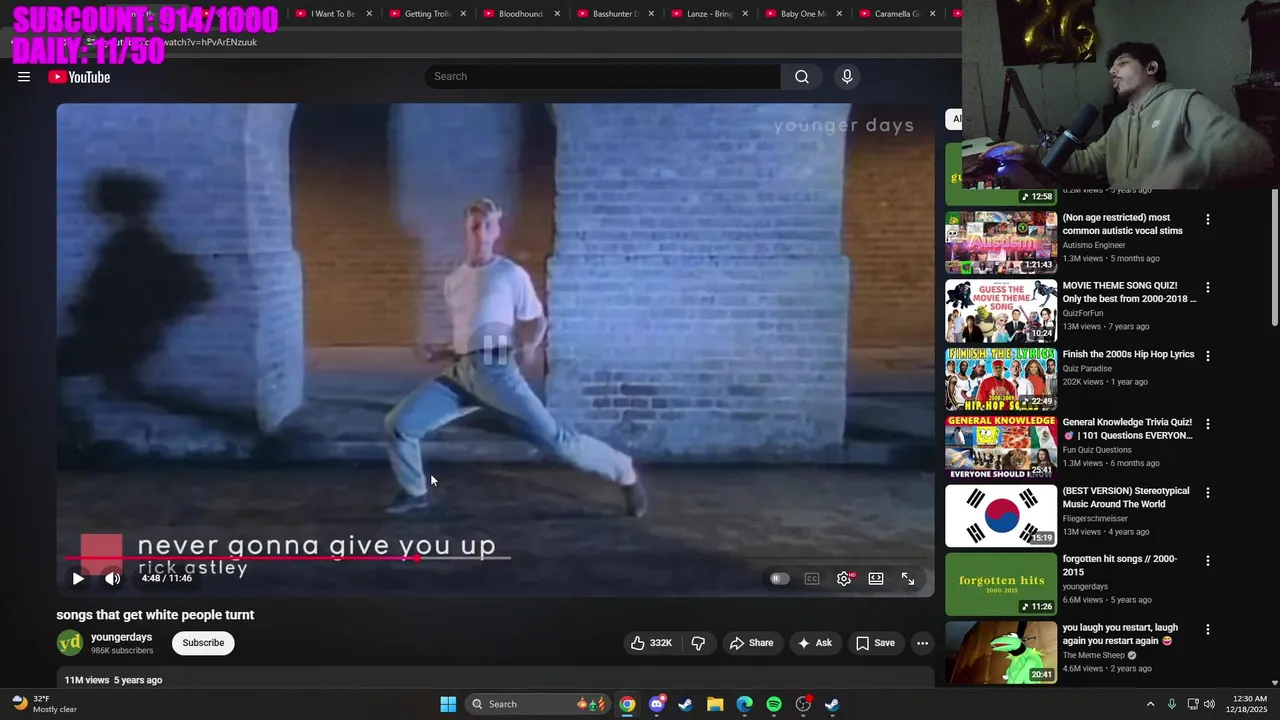This screenshot has width=1280, height=720.
Task: Open the movie theme song quiz thumbnail
Action: (1001, 310)
